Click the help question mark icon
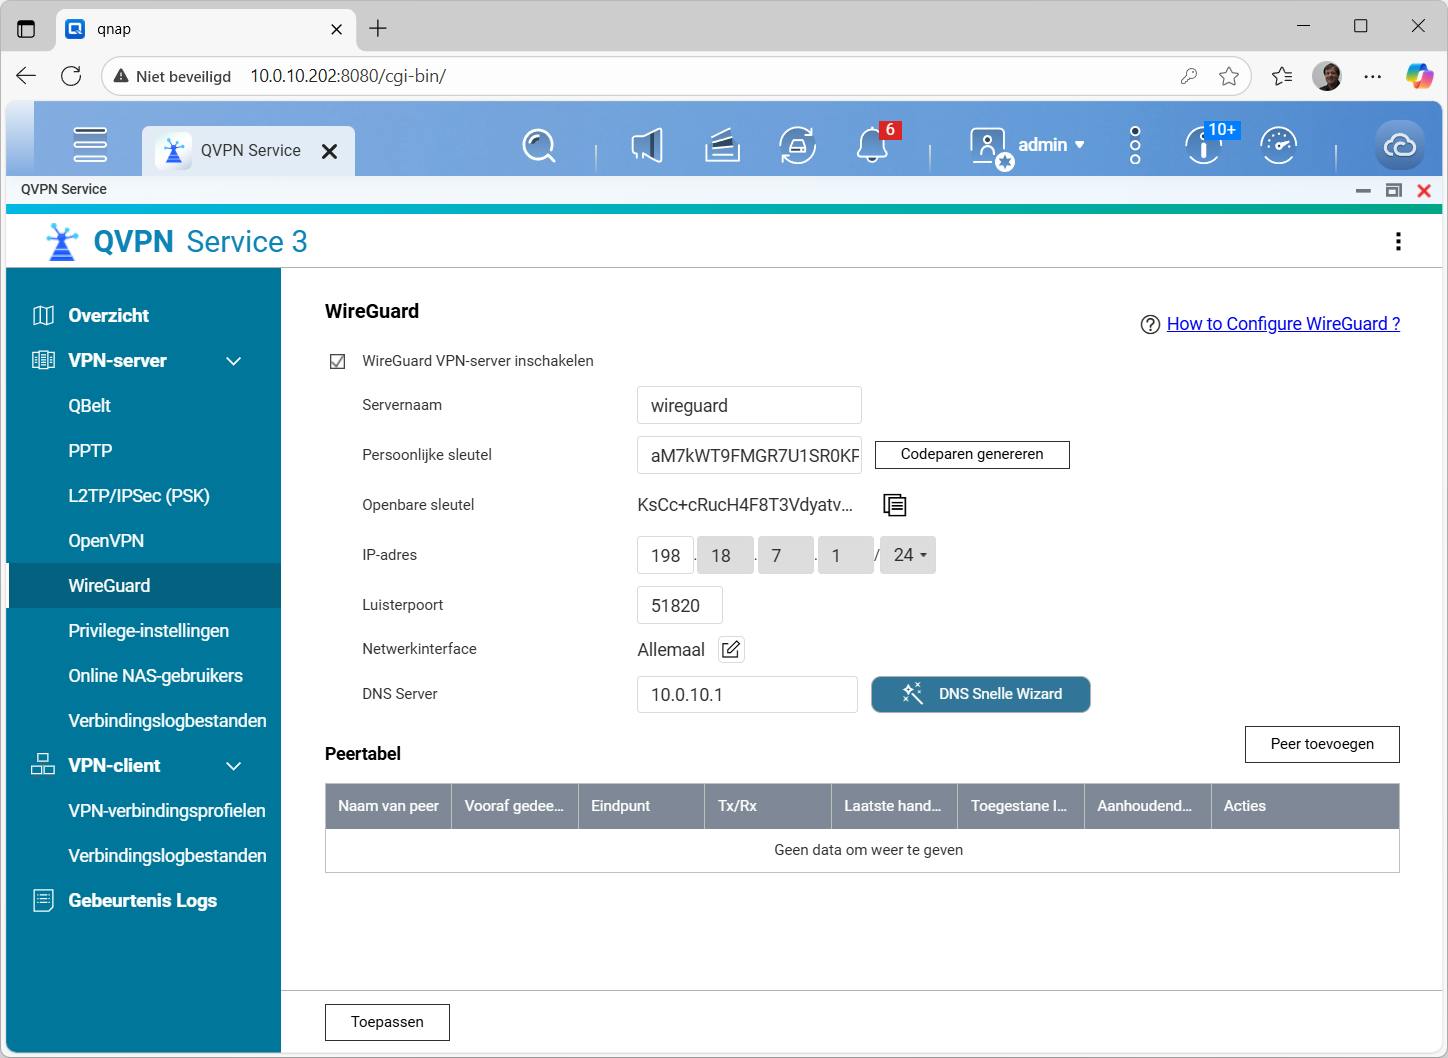1448x1058 pixels. click(x=1150, y=325)
